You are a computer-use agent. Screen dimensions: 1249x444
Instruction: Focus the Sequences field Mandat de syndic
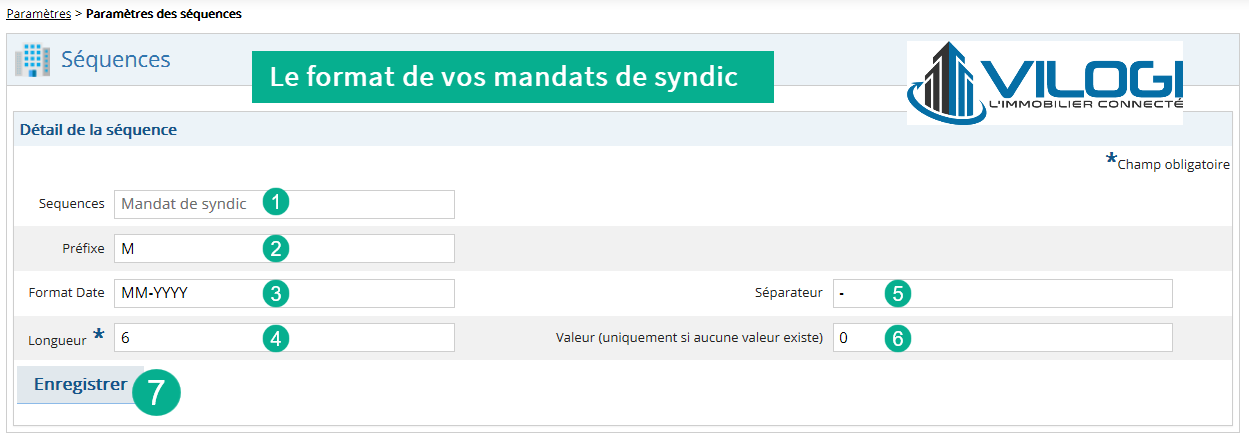pyautogui.click(x=284, y=204)
